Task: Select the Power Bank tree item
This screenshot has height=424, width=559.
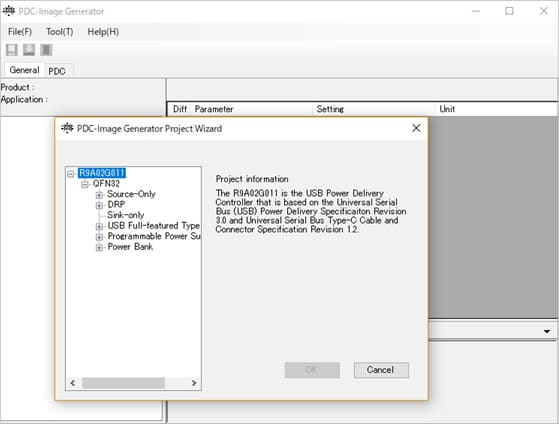Action: 130,246
